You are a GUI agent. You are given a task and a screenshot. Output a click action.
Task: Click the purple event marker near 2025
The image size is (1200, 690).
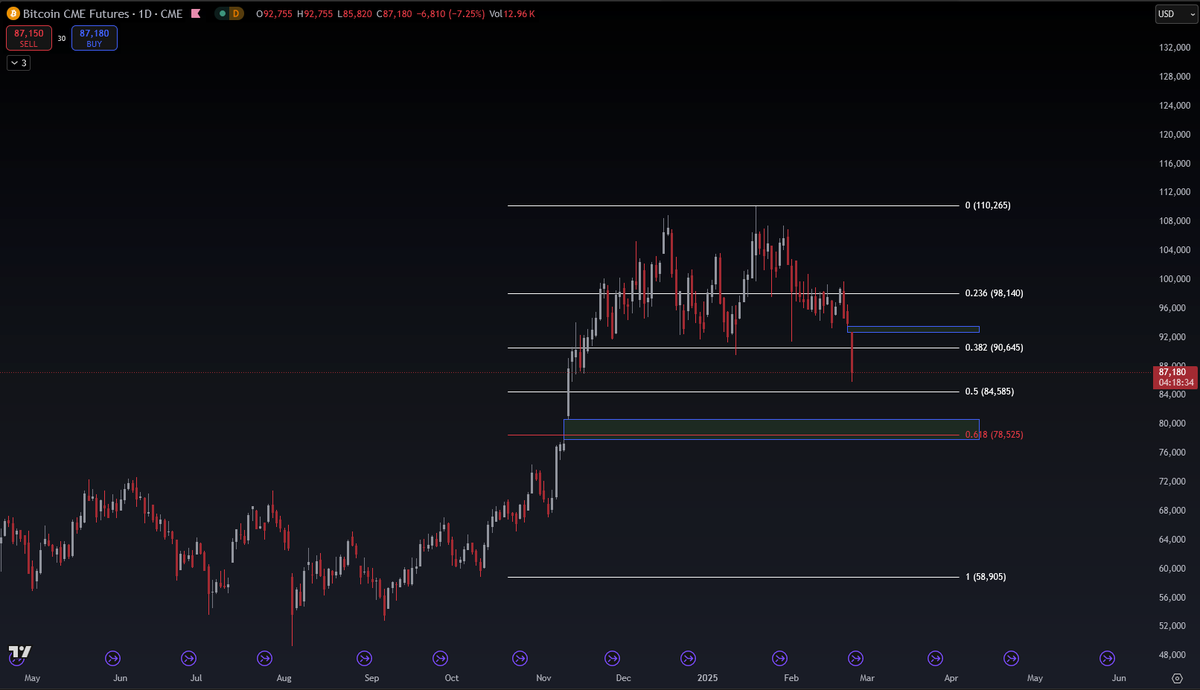688,658
